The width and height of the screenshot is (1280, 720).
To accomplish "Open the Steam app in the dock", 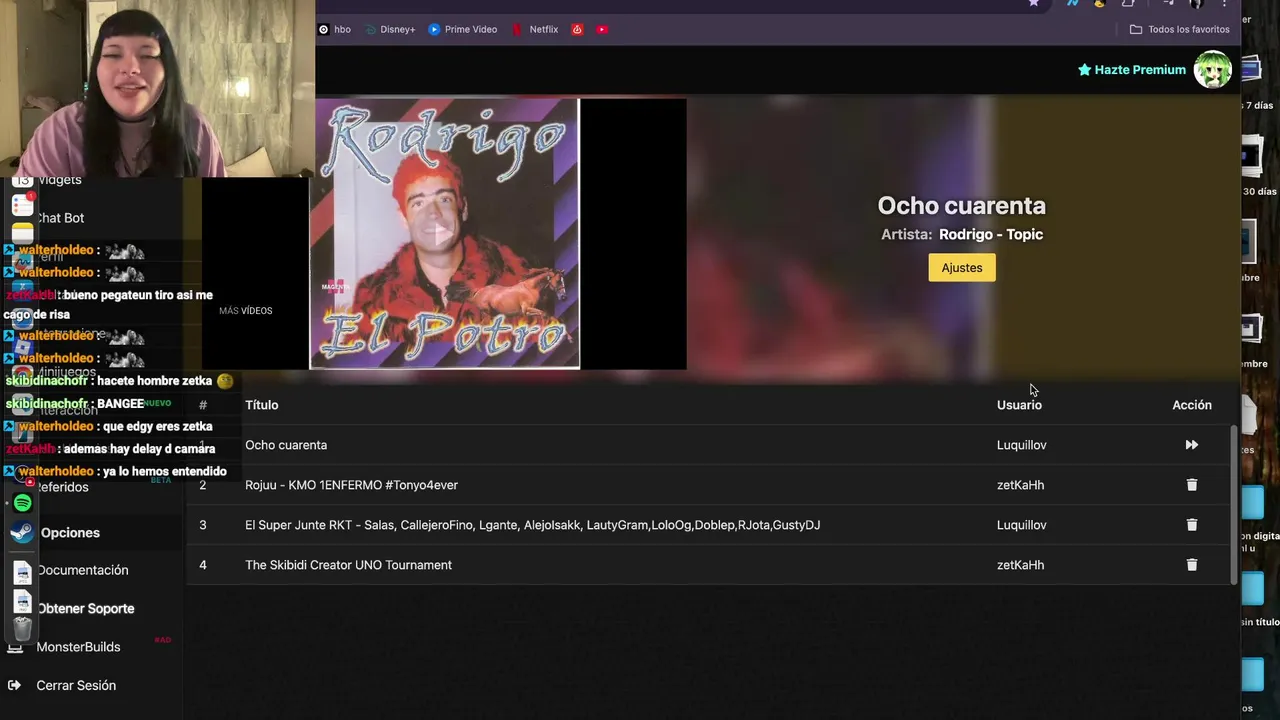I will pos(22,533).
